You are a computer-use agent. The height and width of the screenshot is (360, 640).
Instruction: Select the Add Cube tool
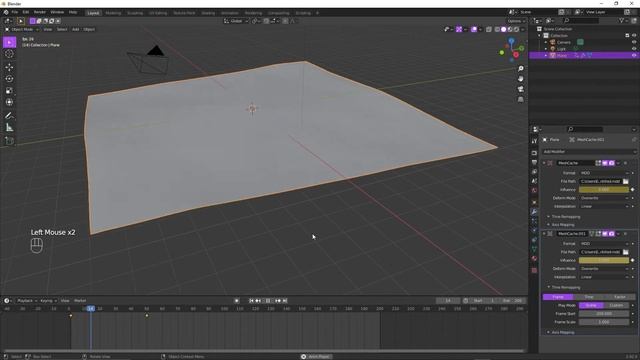click(x=9, y=141)
